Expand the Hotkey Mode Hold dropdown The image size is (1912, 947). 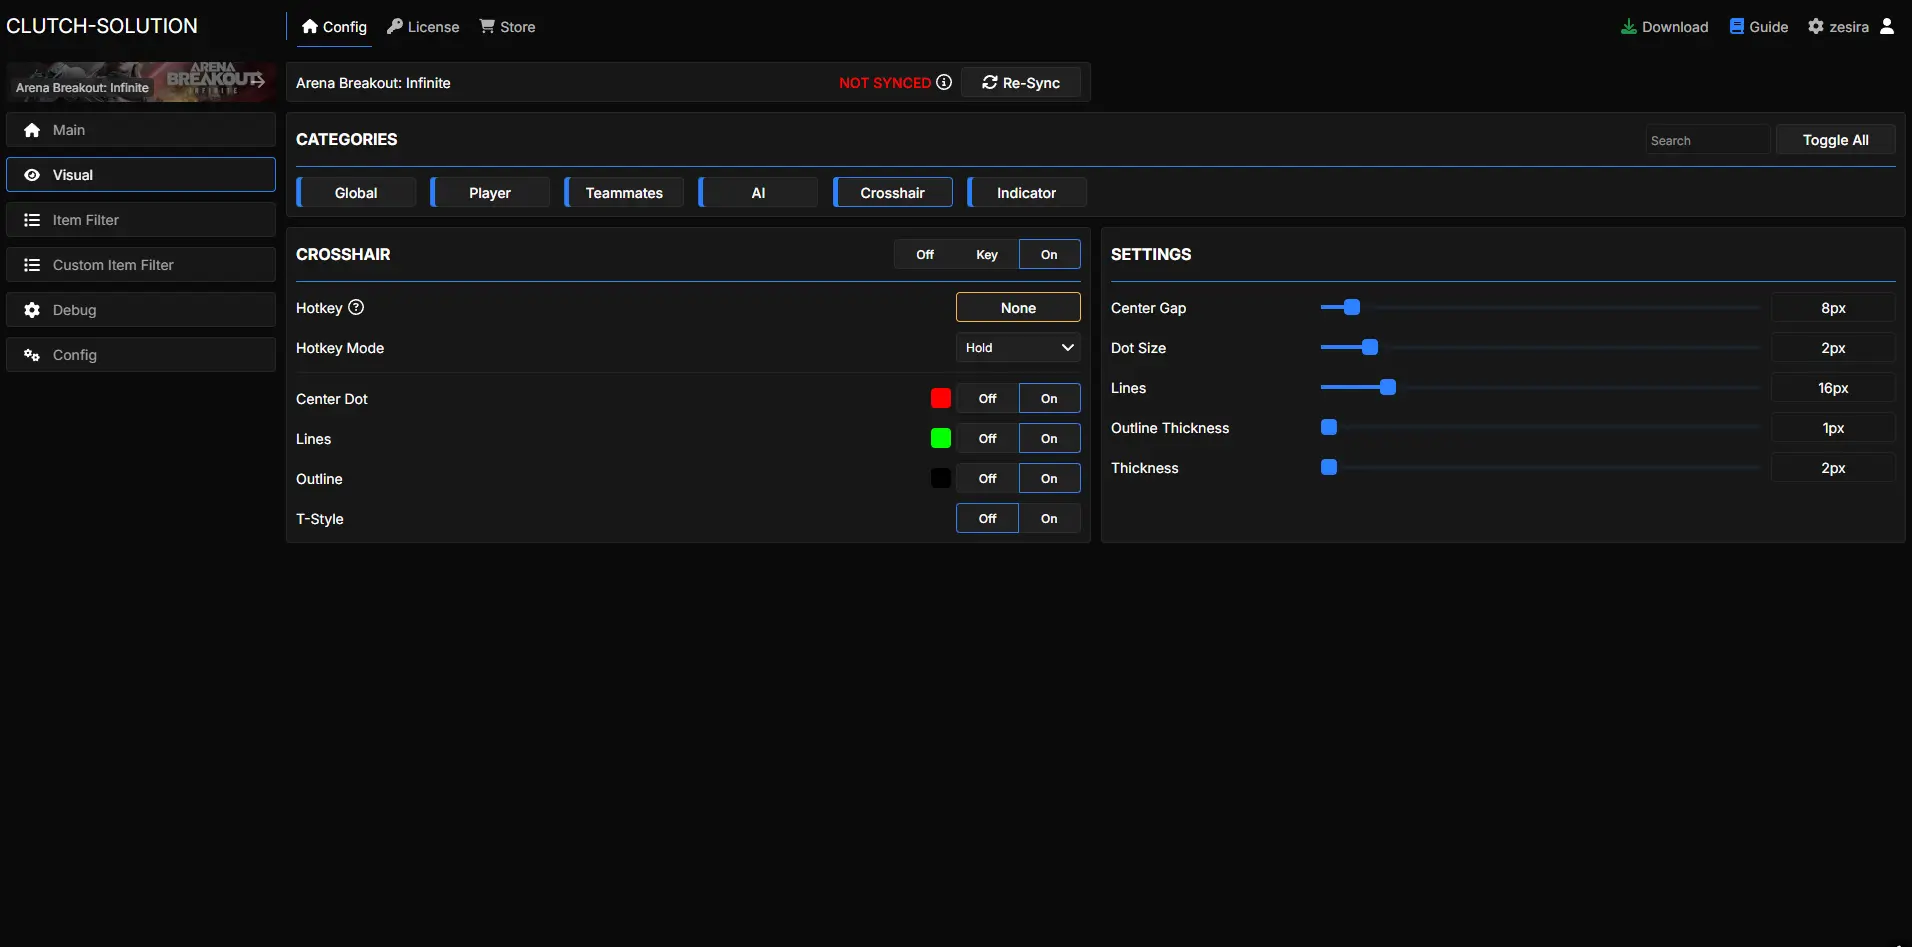click(1018, 348)
